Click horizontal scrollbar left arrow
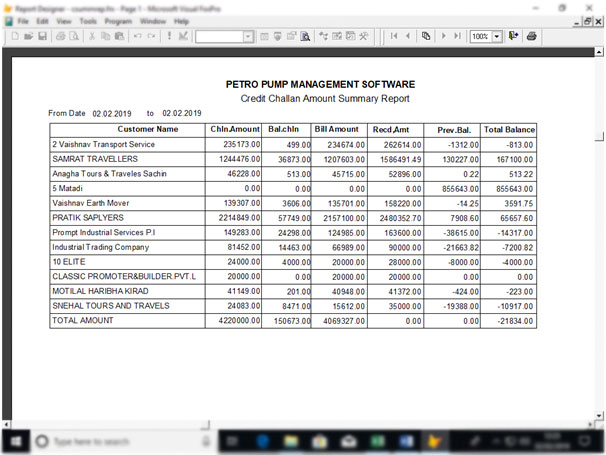The height and width of the screenshot is (455, 606). [6, 424]
